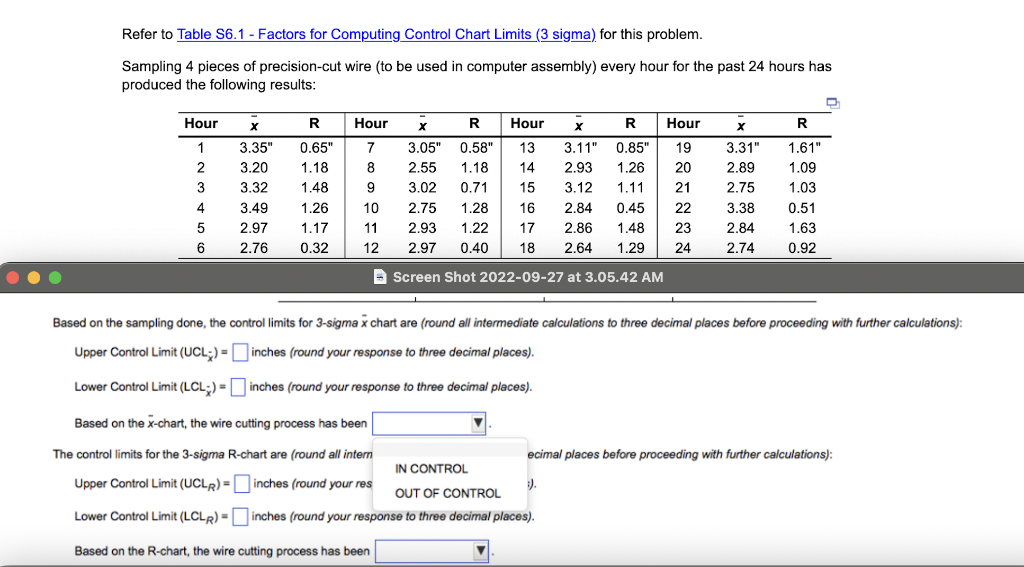Screen dimensions: 1024x567
Task: Click the R value 0.92 for hour 24
Action: click(x=802, y=248)
